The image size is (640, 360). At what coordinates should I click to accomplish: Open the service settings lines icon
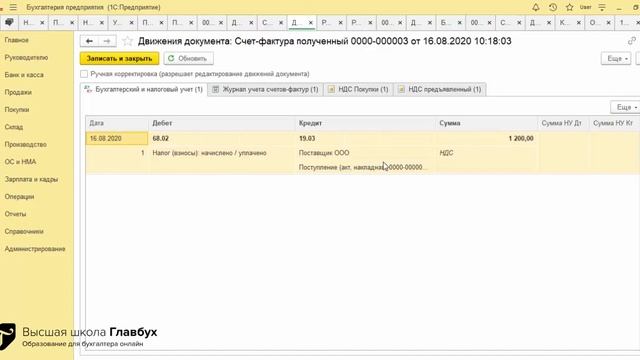tap(602, 7)
